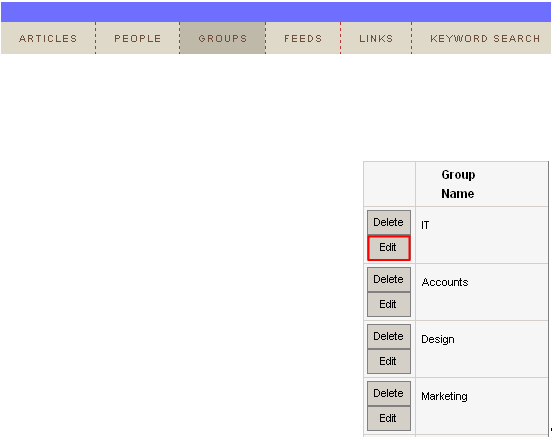This screenshot has width=552, height=438.
Task: Click the blue header banner
Action: [x=276, y=12]
